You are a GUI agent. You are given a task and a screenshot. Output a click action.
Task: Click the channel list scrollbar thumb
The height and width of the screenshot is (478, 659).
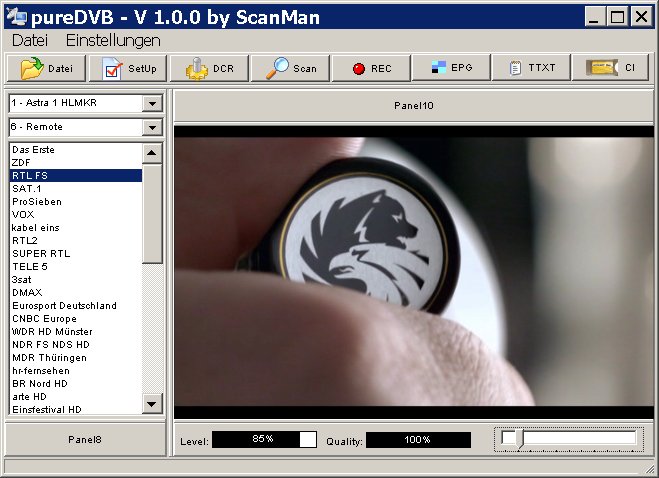click(x=152, y=214)
